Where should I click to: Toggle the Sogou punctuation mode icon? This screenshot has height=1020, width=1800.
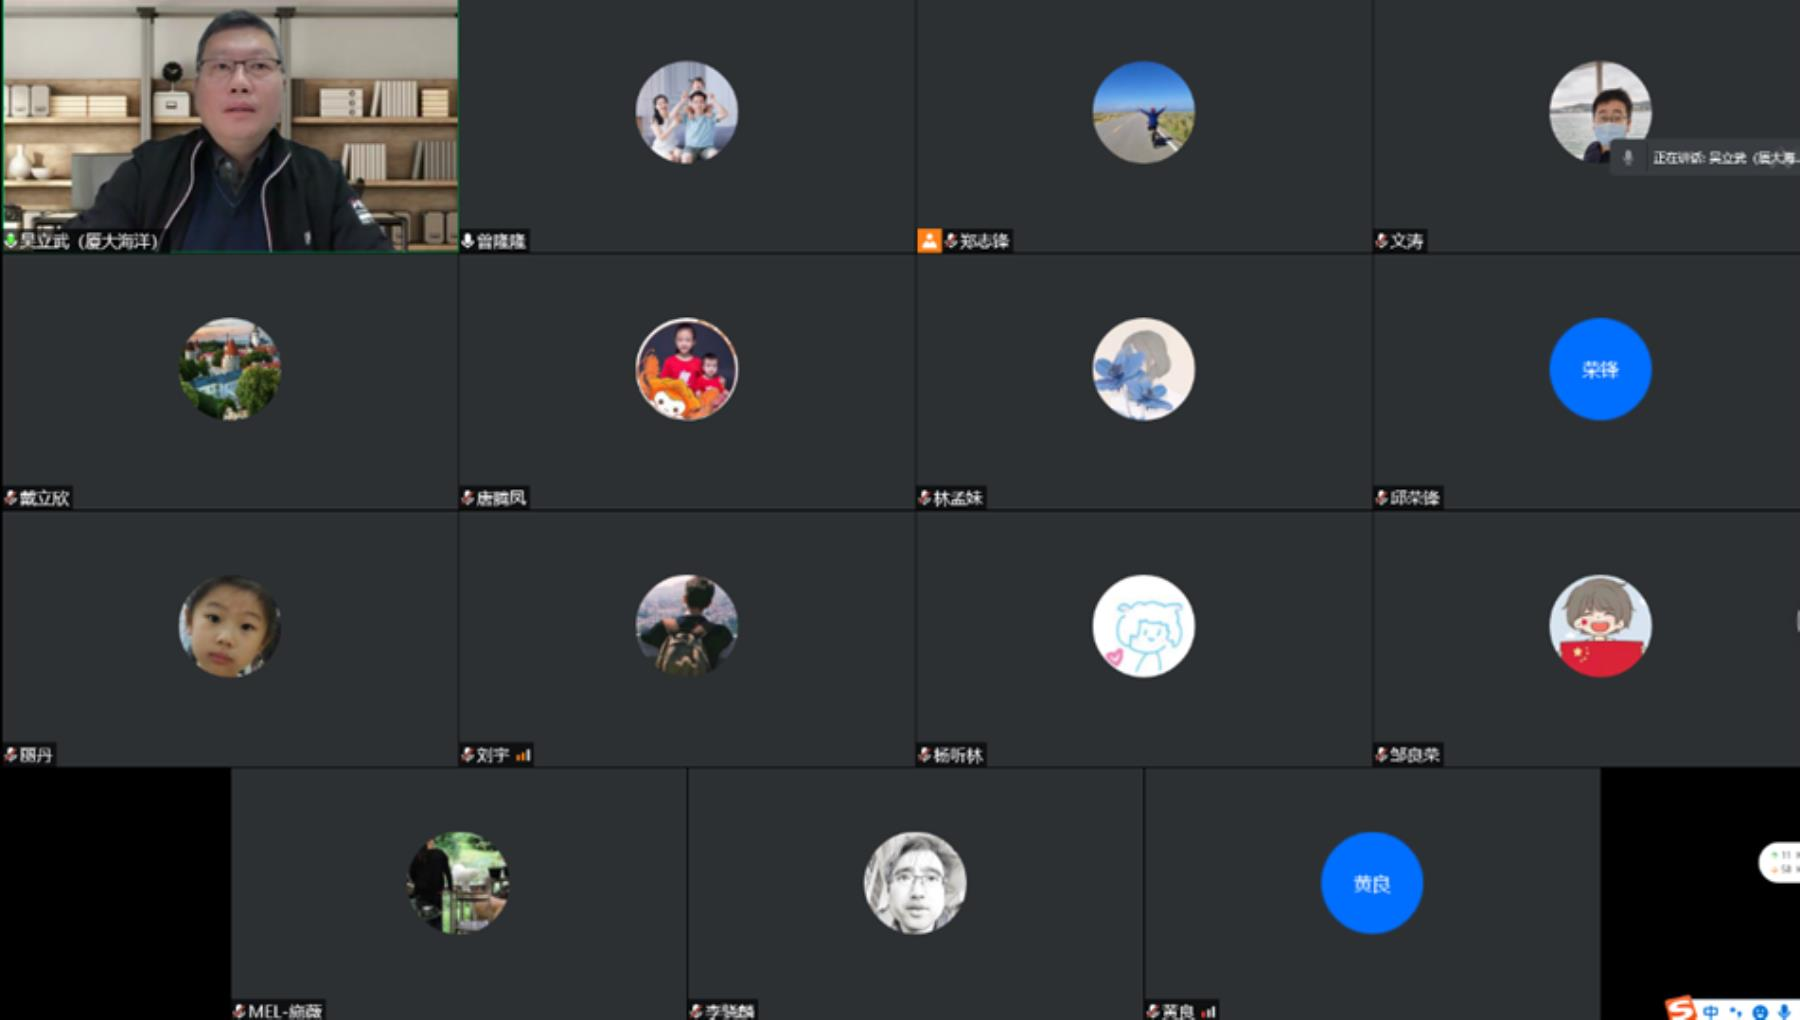point(1735,1011)
